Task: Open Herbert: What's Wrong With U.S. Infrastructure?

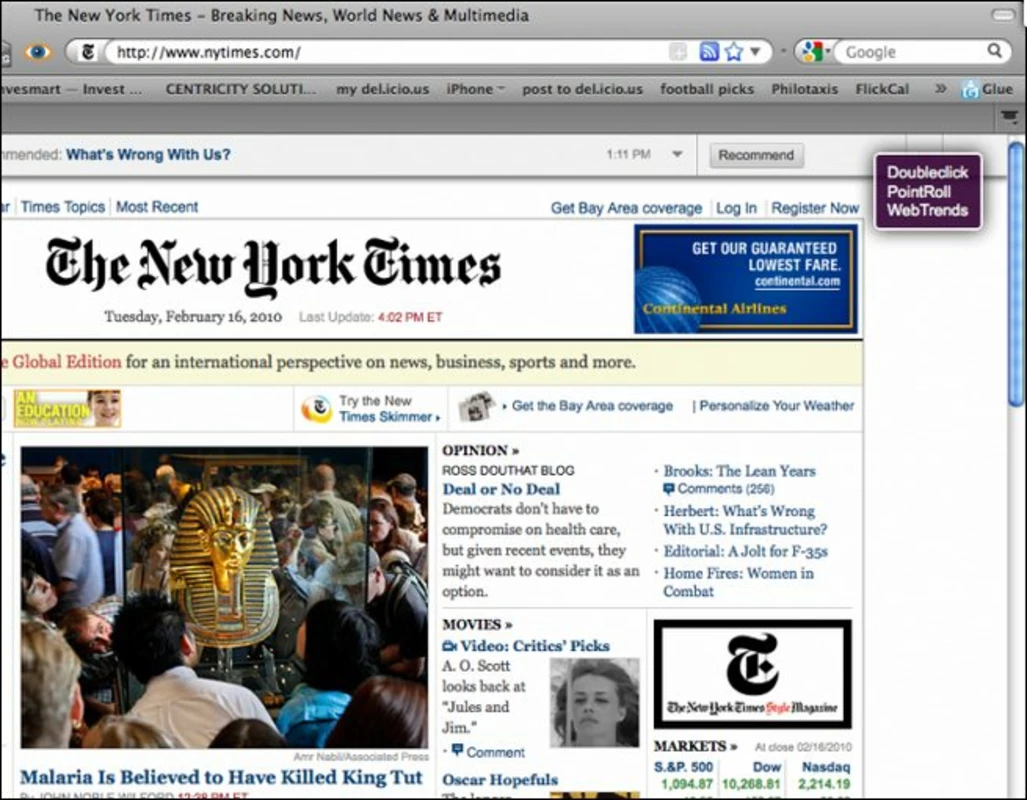Action: pos(745,520)
